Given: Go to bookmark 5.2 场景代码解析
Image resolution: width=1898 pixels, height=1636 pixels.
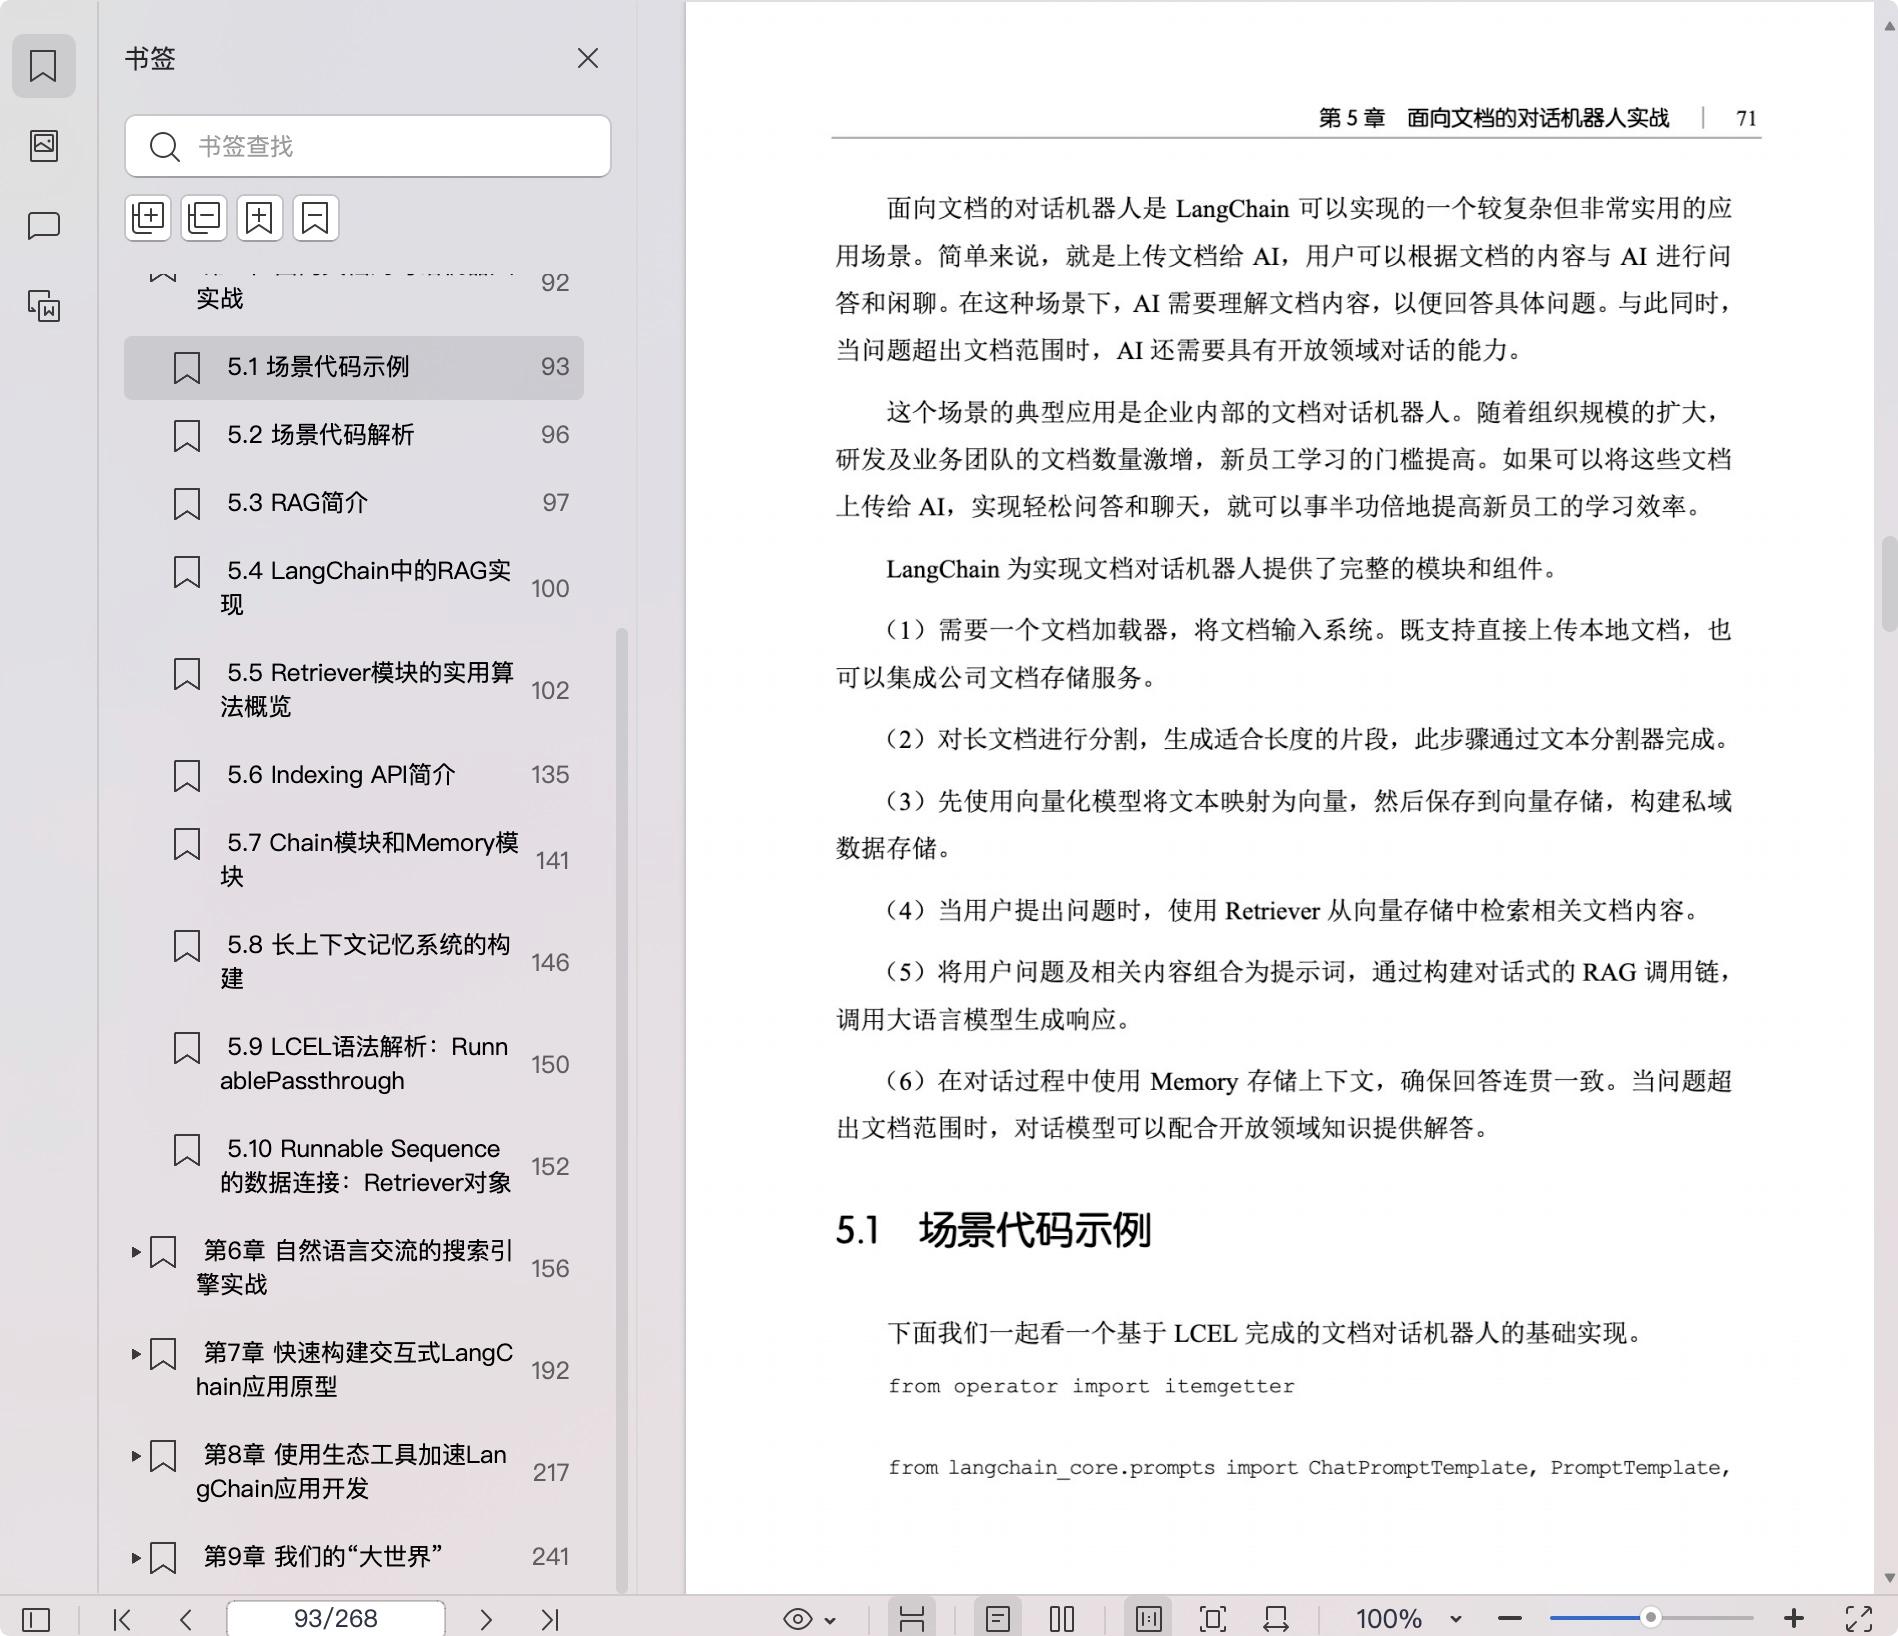Looking at the screenshot, I should 354,435.
